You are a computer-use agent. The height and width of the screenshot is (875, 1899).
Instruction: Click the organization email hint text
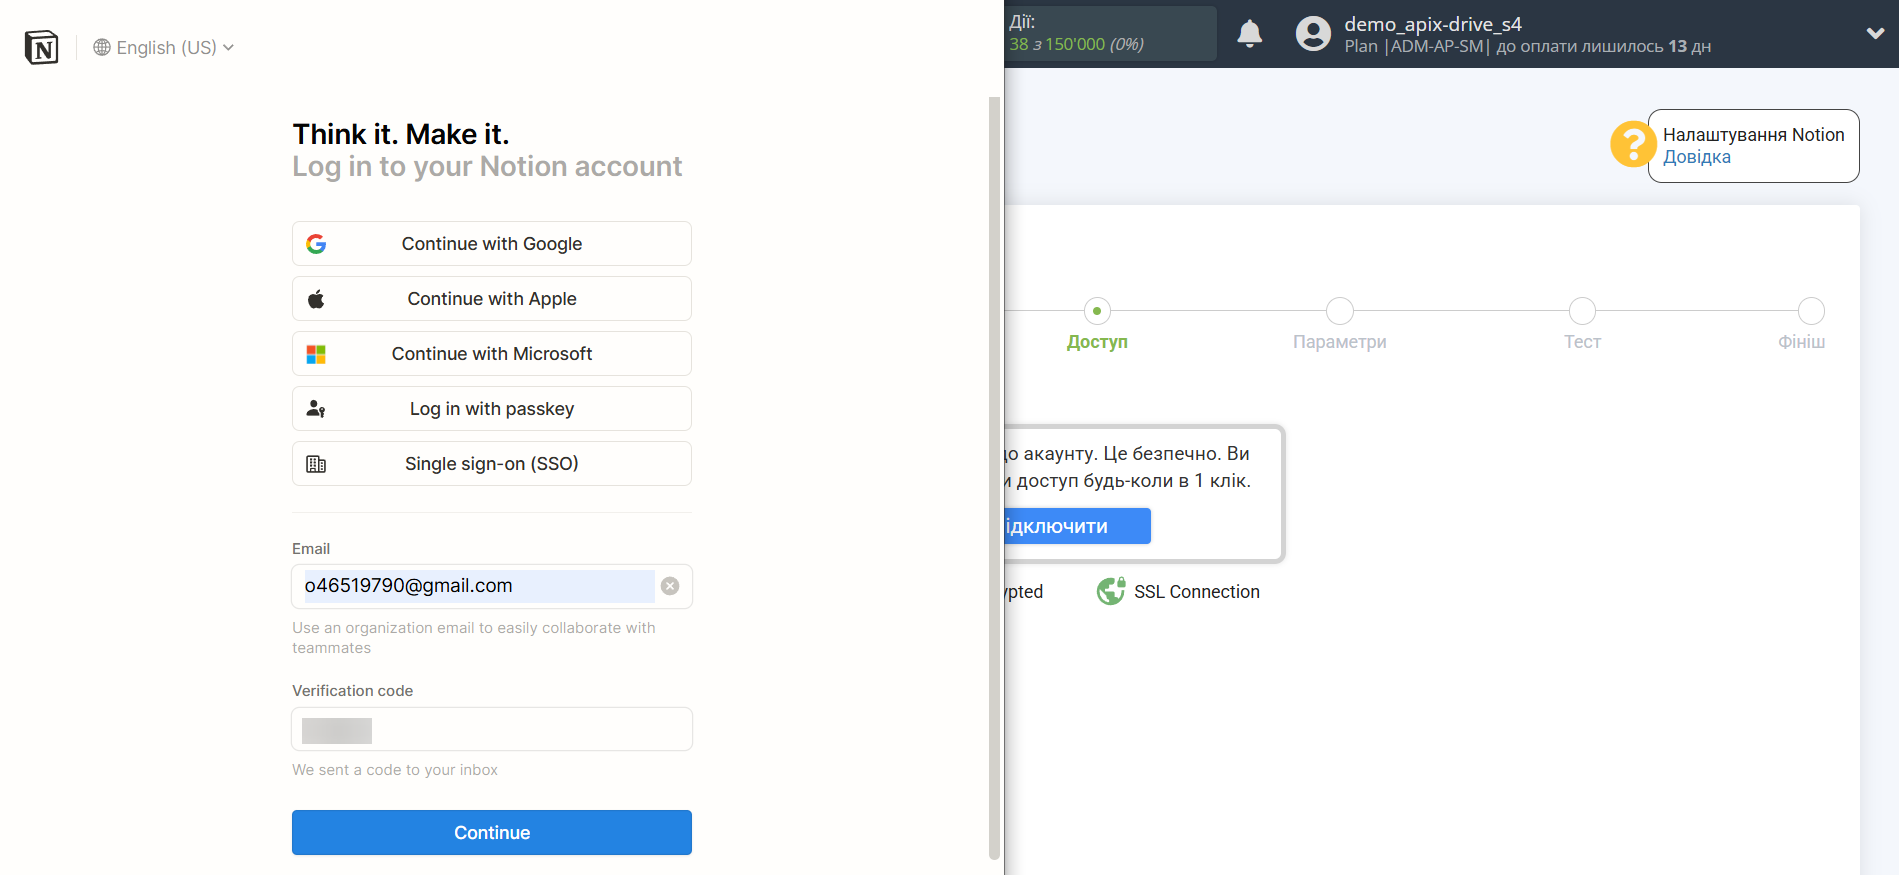click(474, 638)
